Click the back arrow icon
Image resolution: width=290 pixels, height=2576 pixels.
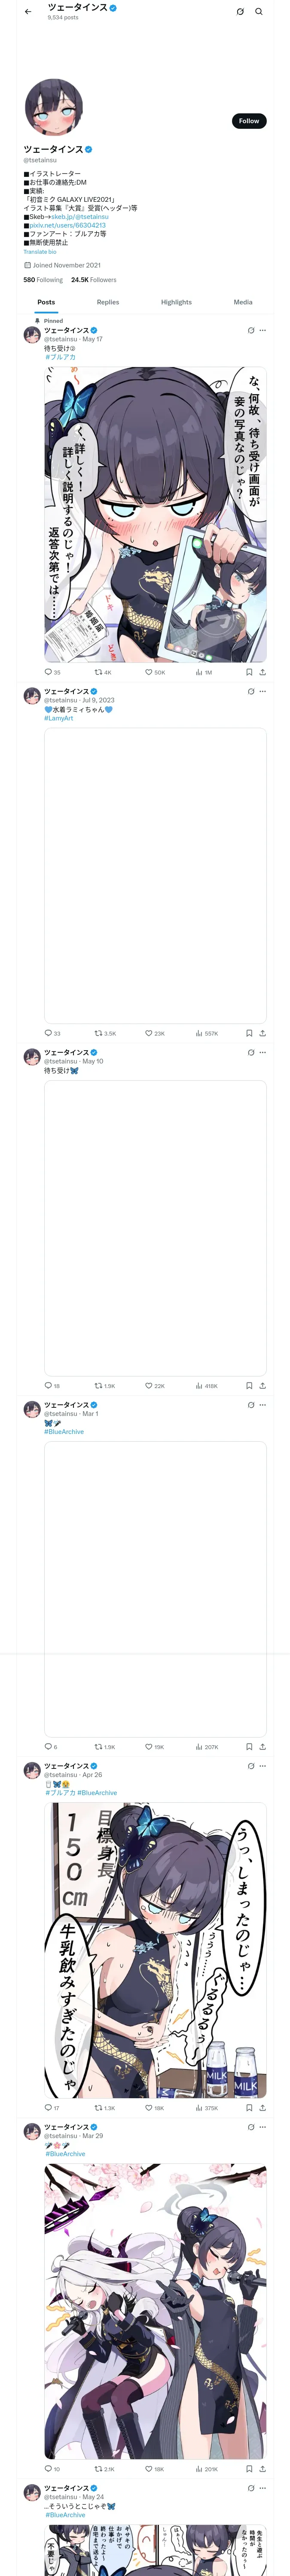[x=28, y=12]
